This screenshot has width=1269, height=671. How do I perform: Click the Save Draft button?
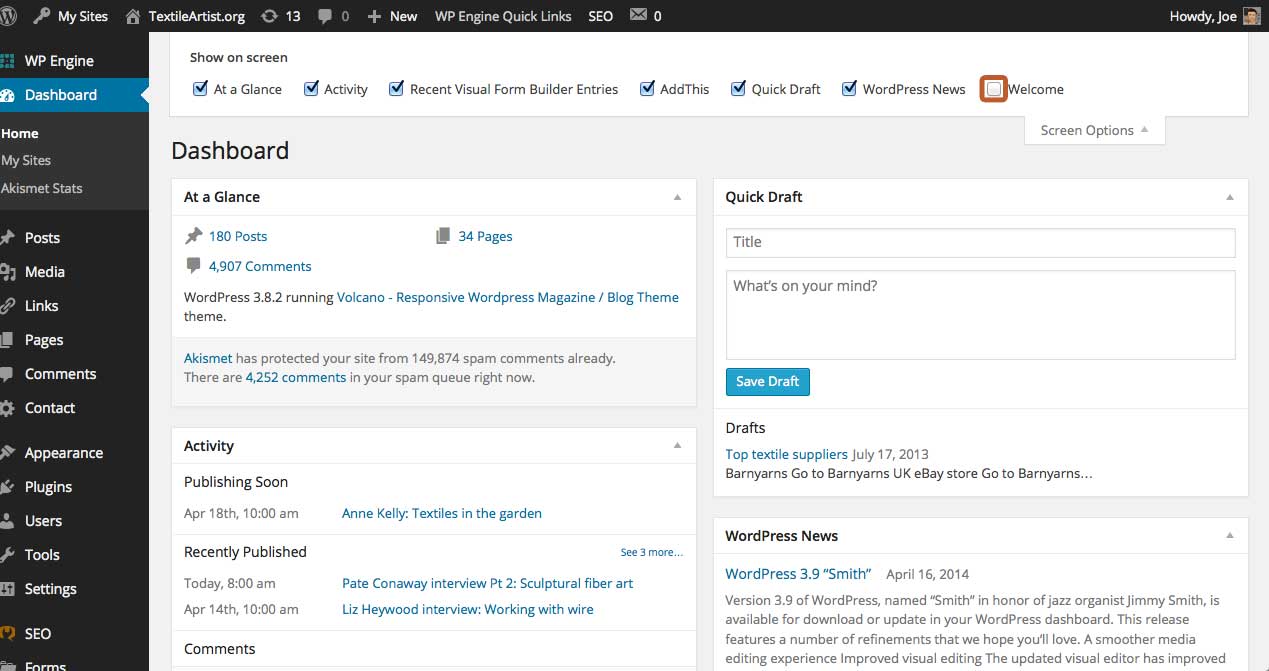coord(767,381)
